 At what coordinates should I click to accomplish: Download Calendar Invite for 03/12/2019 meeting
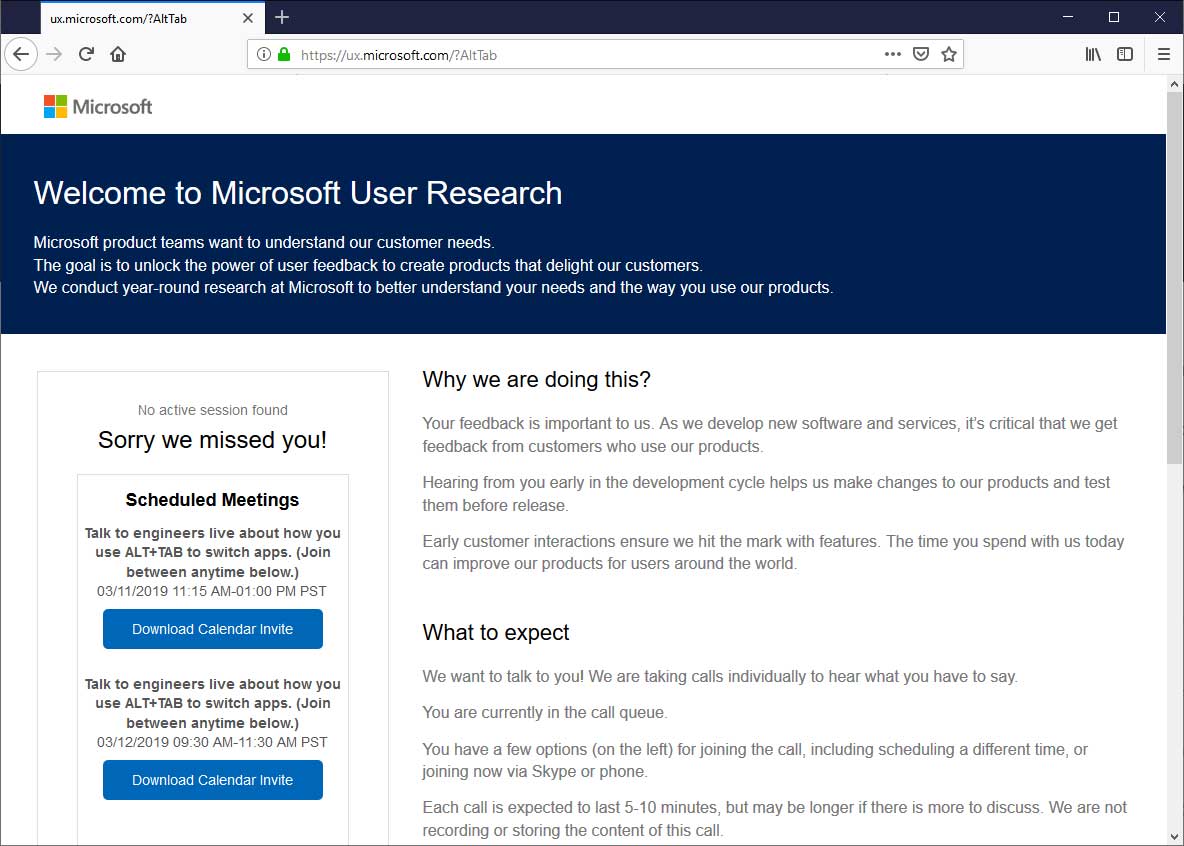pos(213,780)
